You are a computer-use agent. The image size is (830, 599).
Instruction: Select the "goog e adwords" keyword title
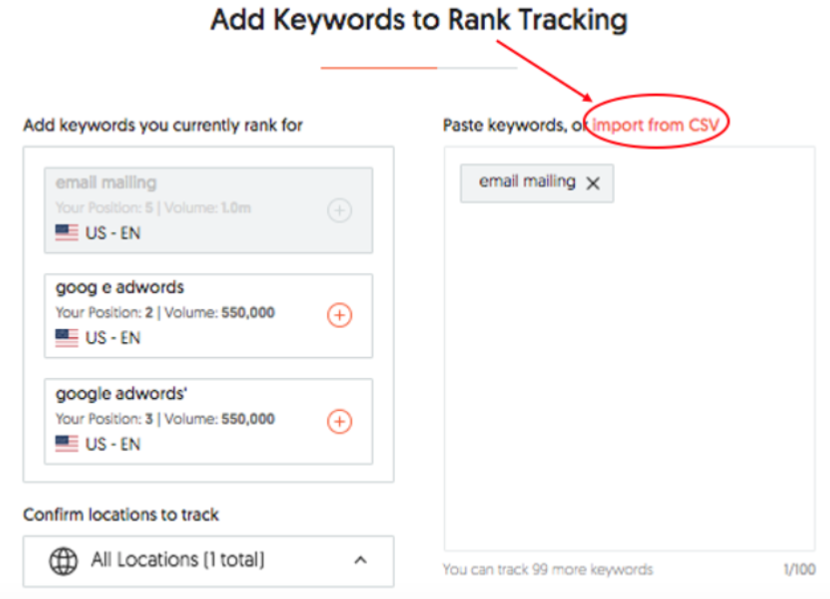coord(120,288)
